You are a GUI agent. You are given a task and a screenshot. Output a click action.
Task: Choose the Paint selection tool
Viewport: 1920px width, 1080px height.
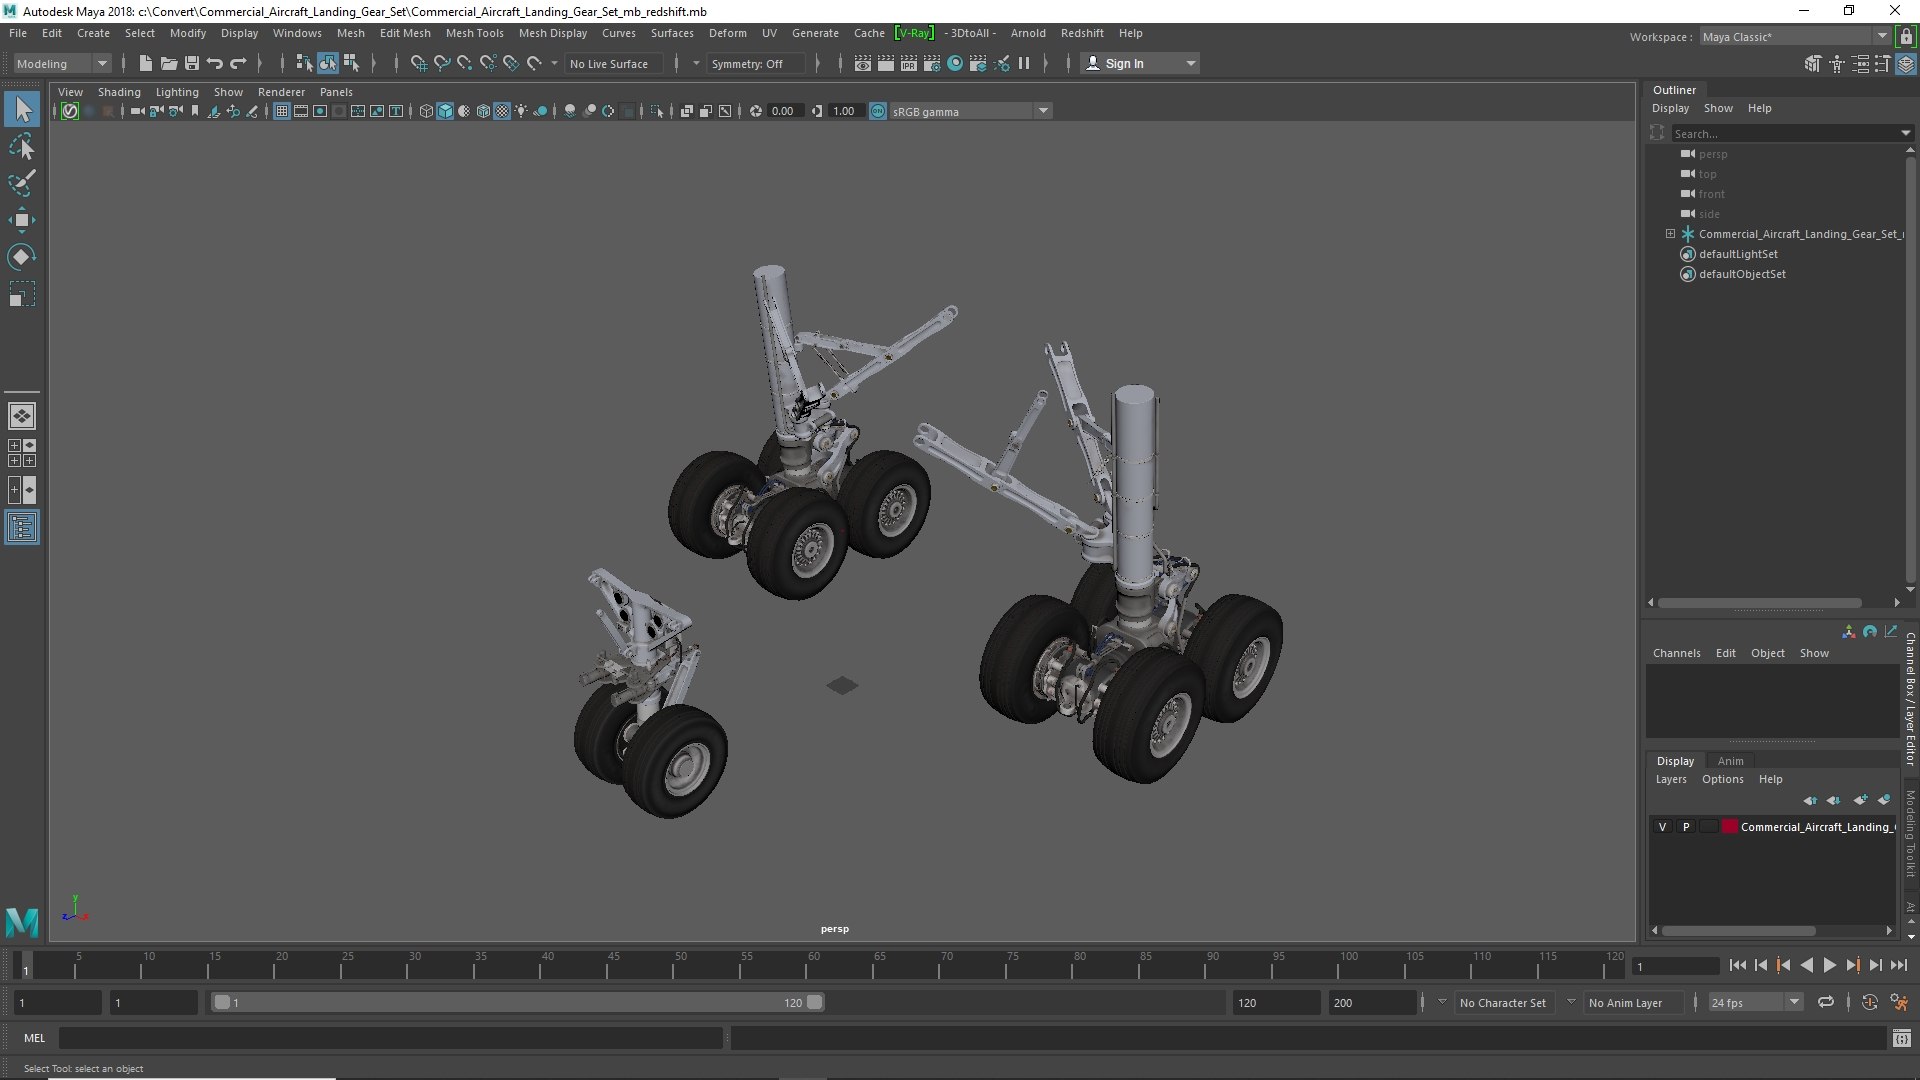coord(22,183)
